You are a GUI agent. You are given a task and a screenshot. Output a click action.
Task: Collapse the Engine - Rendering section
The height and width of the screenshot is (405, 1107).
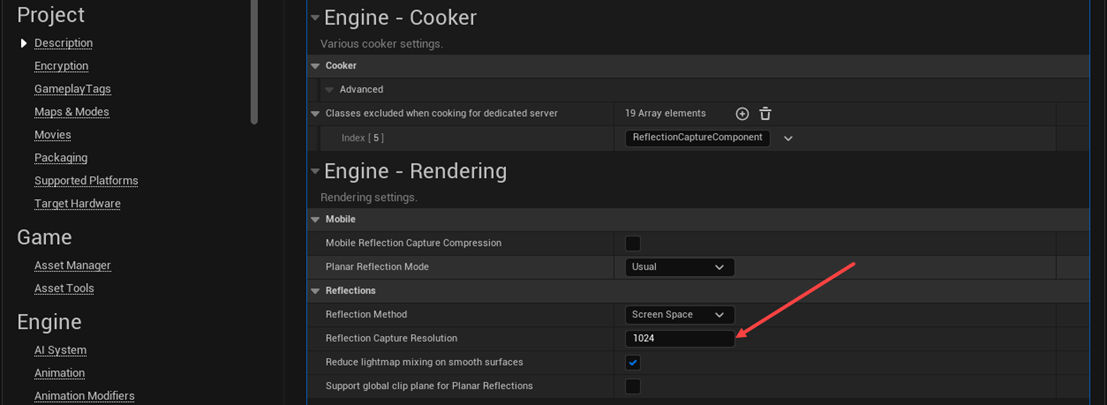315,171
